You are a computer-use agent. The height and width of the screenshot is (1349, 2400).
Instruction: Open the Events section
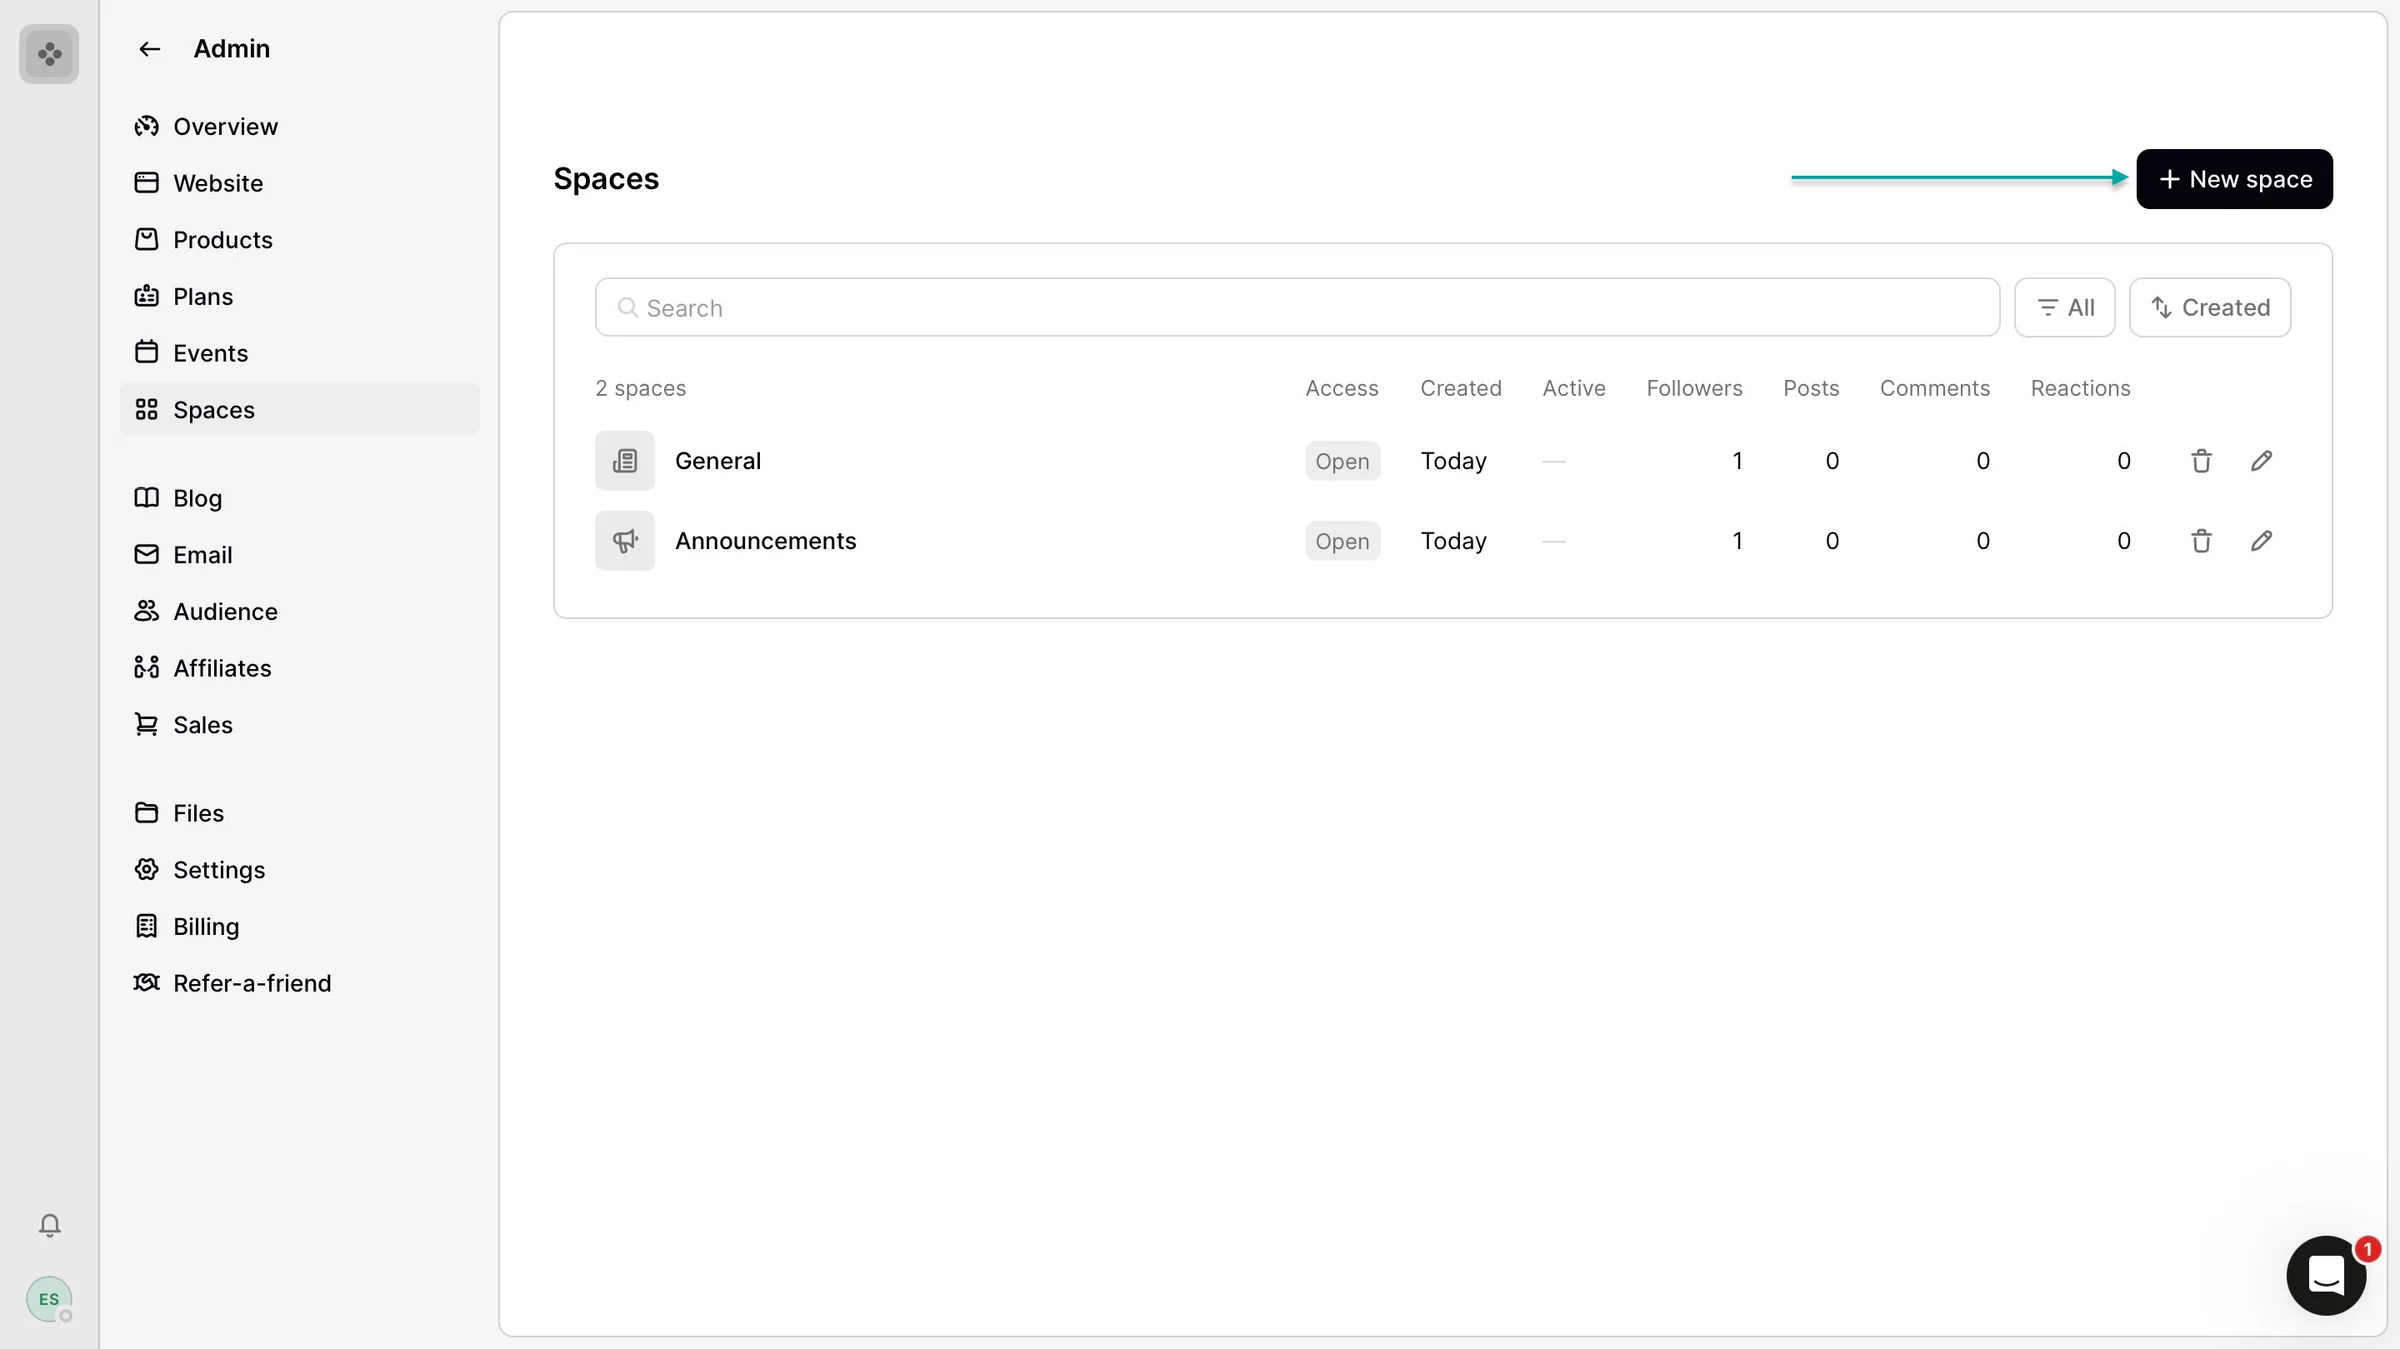299,353
